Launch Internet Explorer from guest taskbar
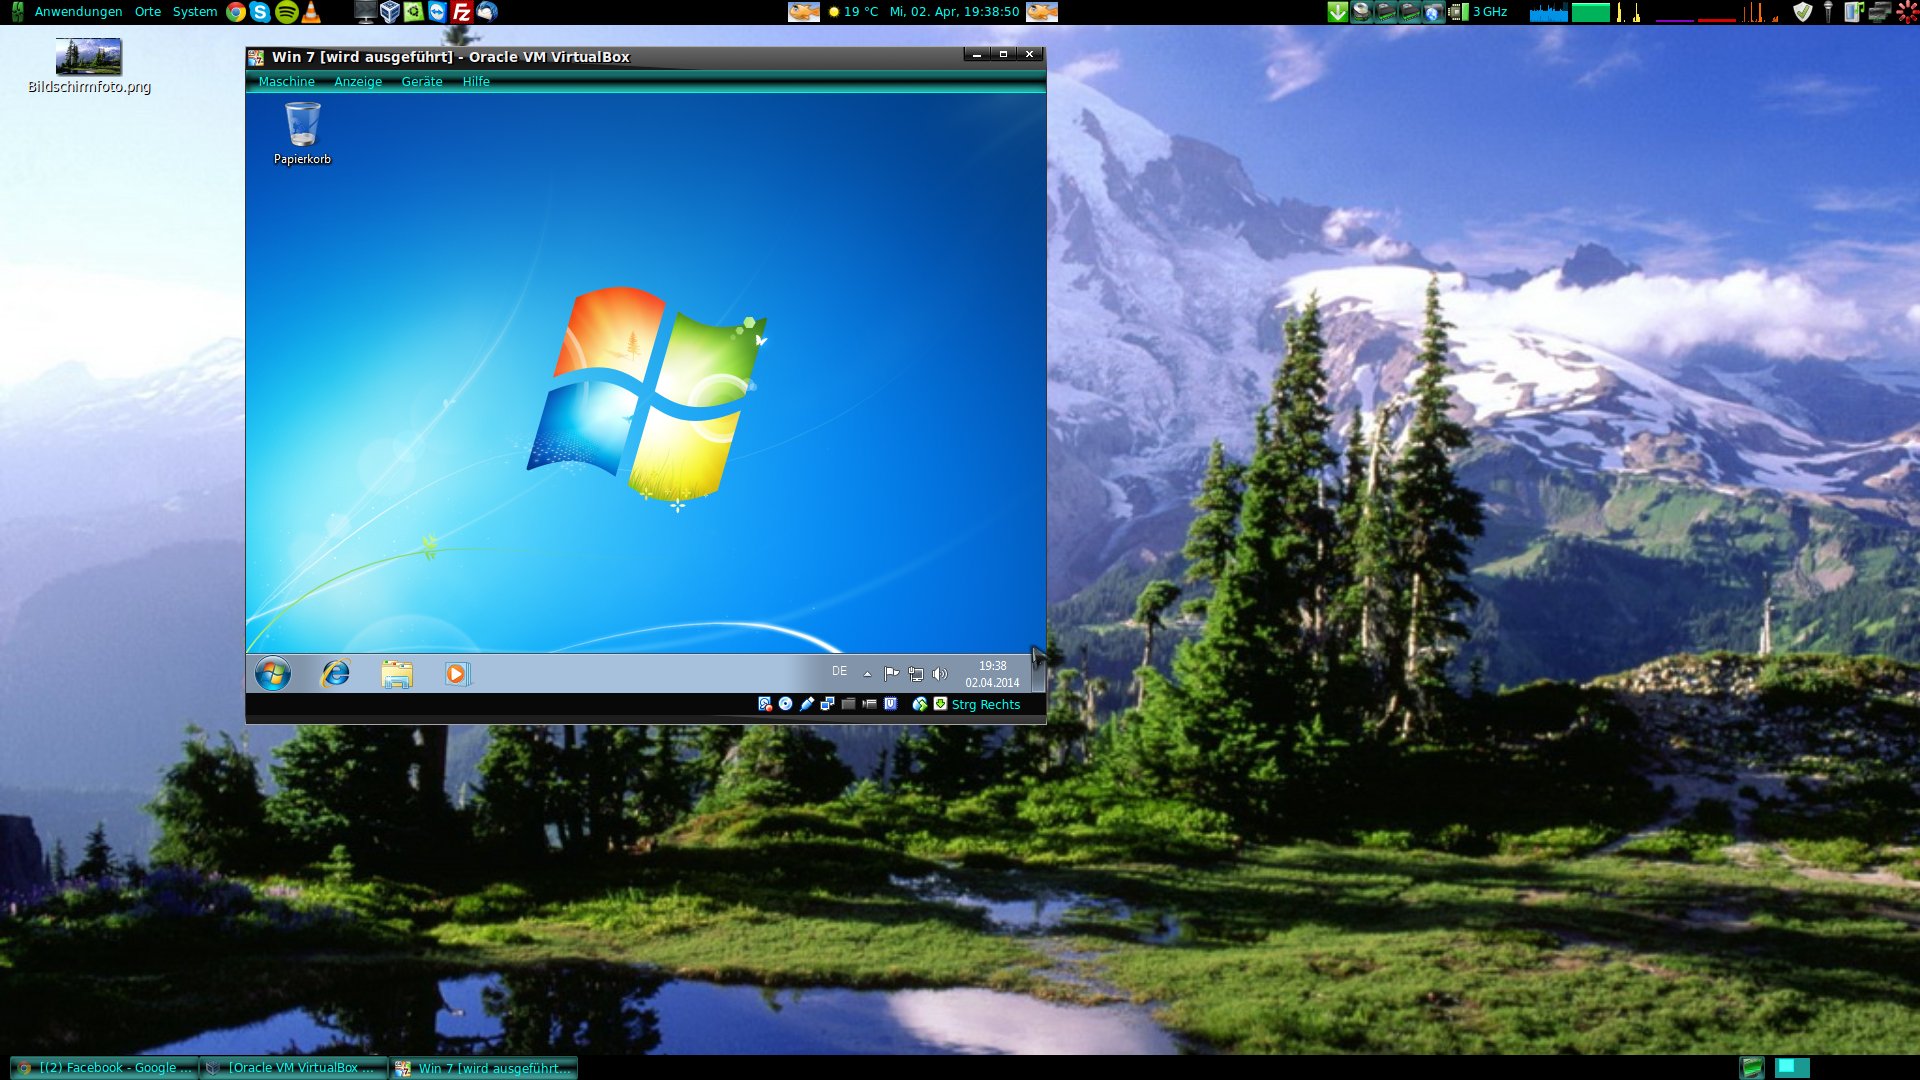The height and width of the screenshot is (1080, 1920). [335, 673]
